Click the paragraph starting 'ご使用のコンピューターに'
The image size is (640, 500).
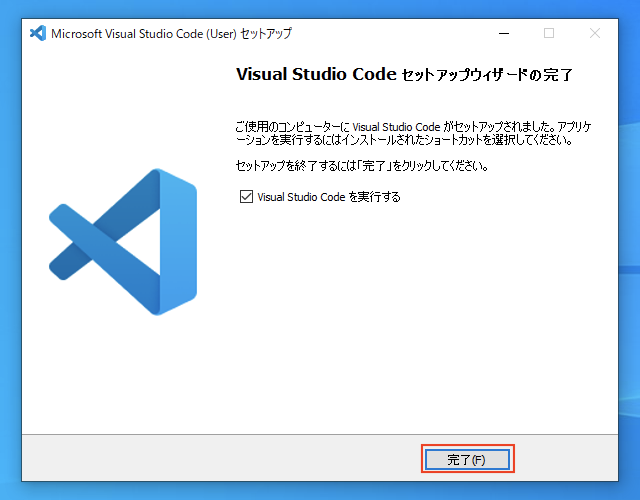[x=413, y=133]
